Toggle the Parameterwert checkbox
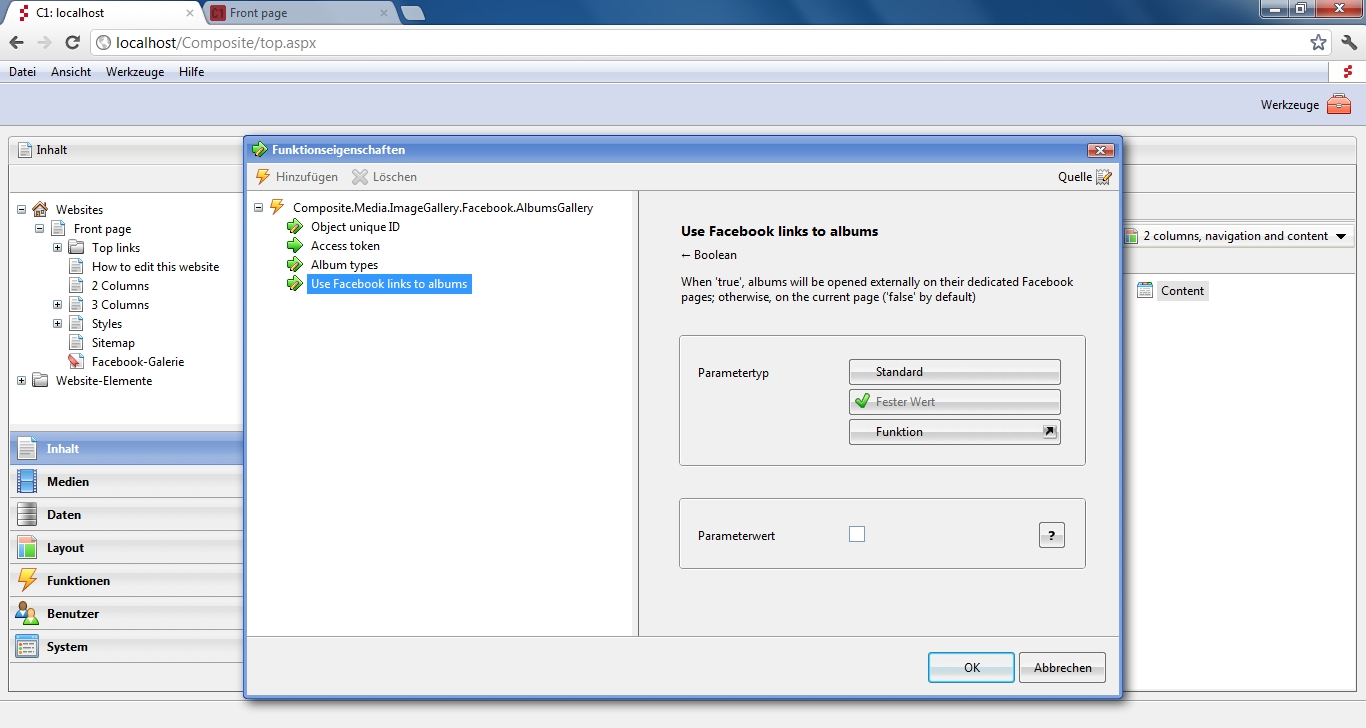Screen dimensions: 1366x728 click(857, 534)
